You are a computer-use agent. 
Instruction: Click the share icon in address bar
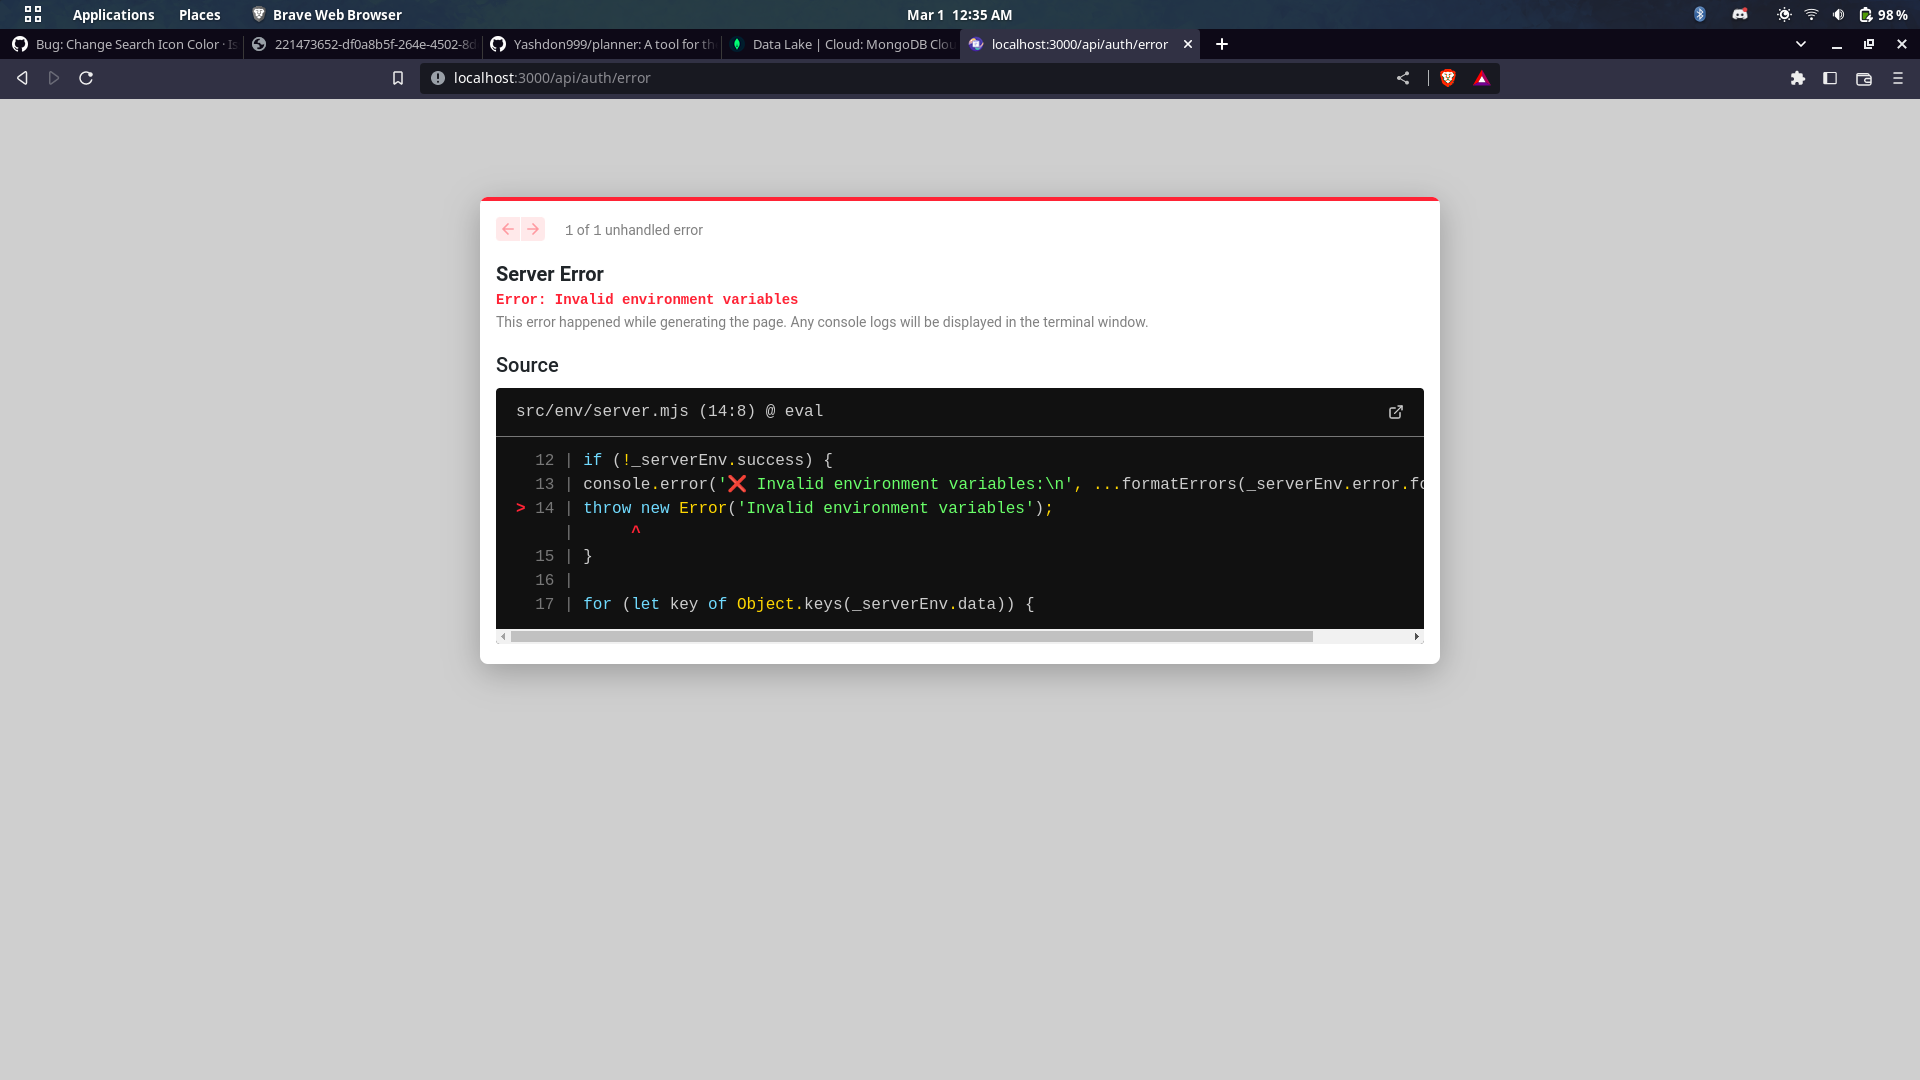click(x=1403, y=78)
